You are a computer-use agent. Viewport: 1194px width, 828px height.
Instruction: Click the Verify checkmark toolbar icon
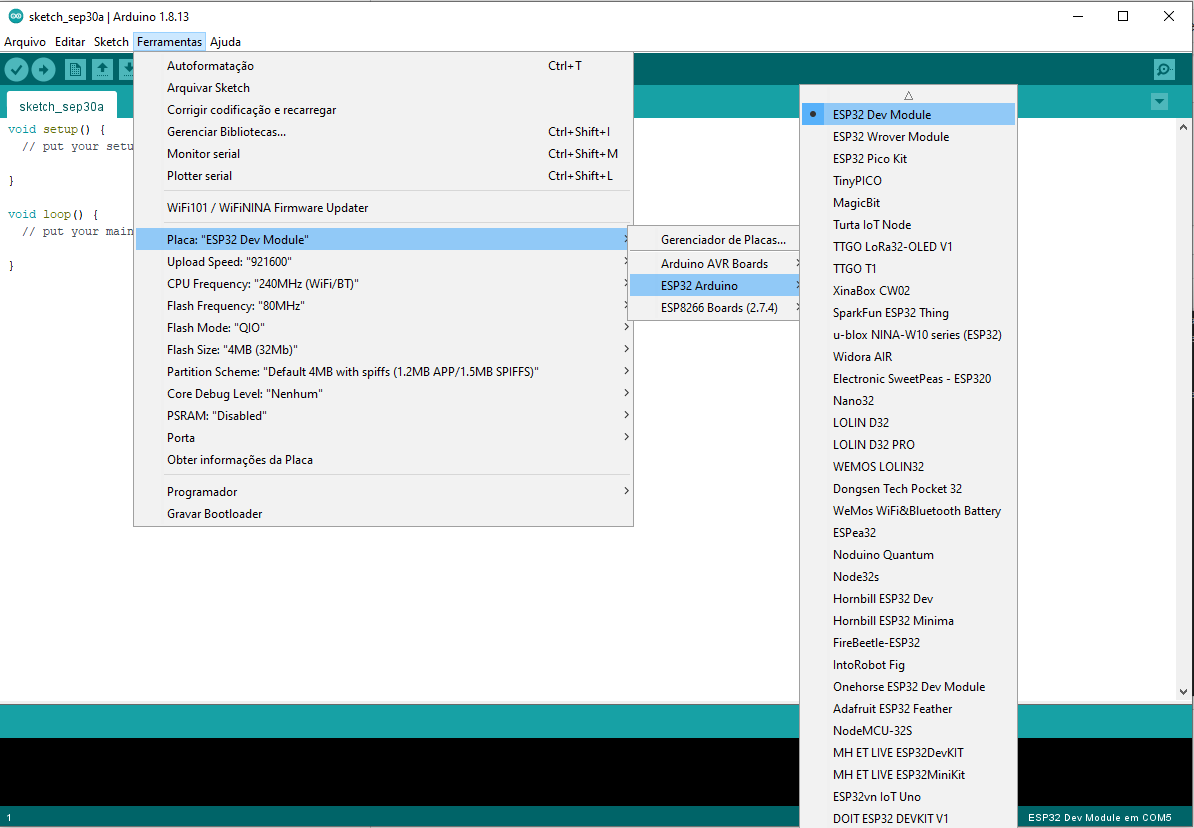16,69
